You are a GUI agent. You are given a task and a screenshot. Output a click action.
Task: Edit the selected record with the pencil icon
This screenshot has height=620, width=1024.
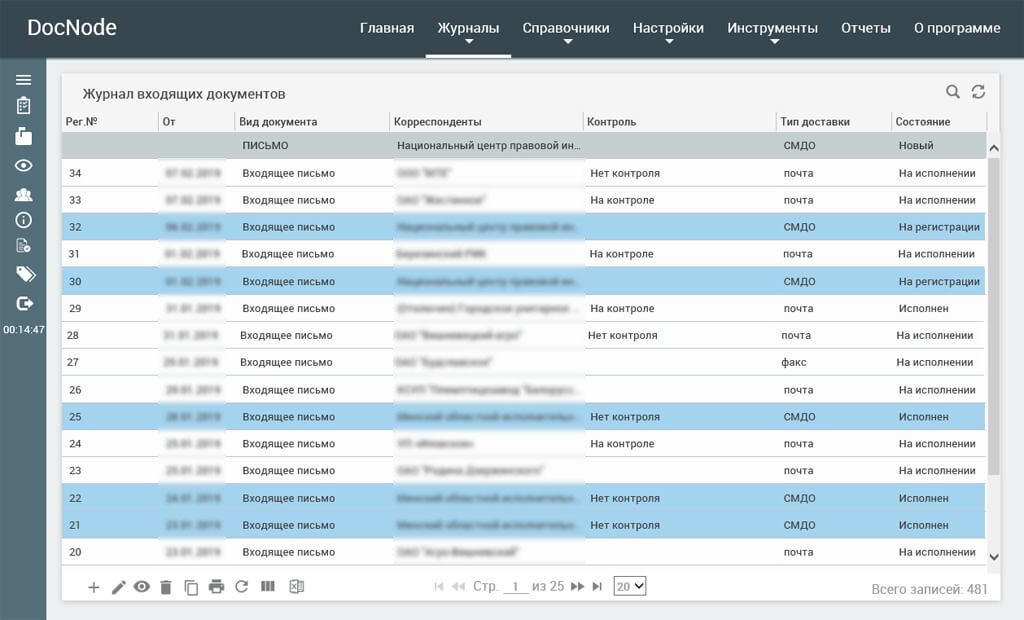118,587
